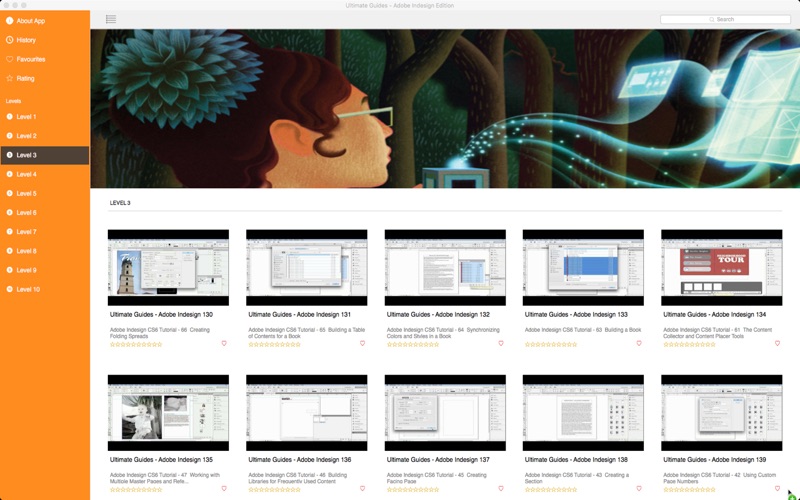This screenshot has height=500, width=800.
Task: Select Level 9 in sidebar
Action: pos(45,270)
